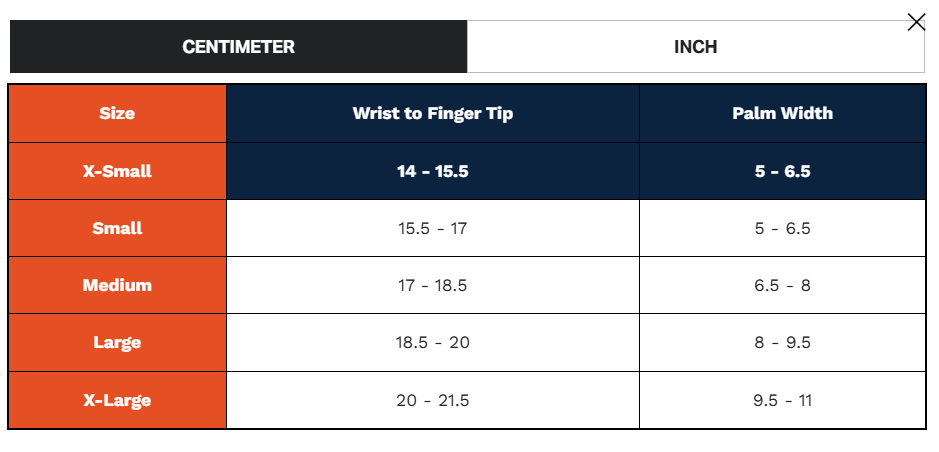Select the Small size row label
939x452 pixels.
(x=117, y=228)
